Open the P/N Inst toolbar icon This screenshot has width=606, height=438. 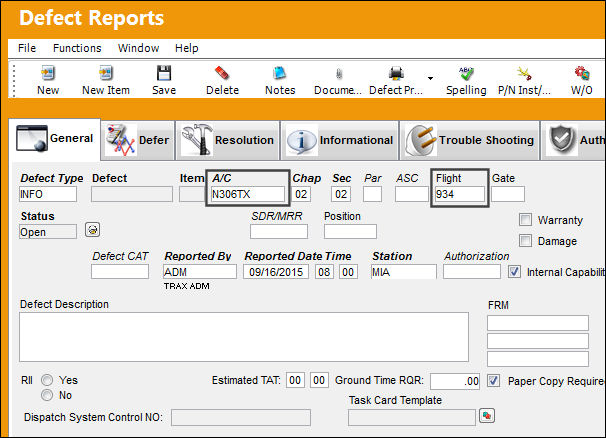(x=524, y=73)
